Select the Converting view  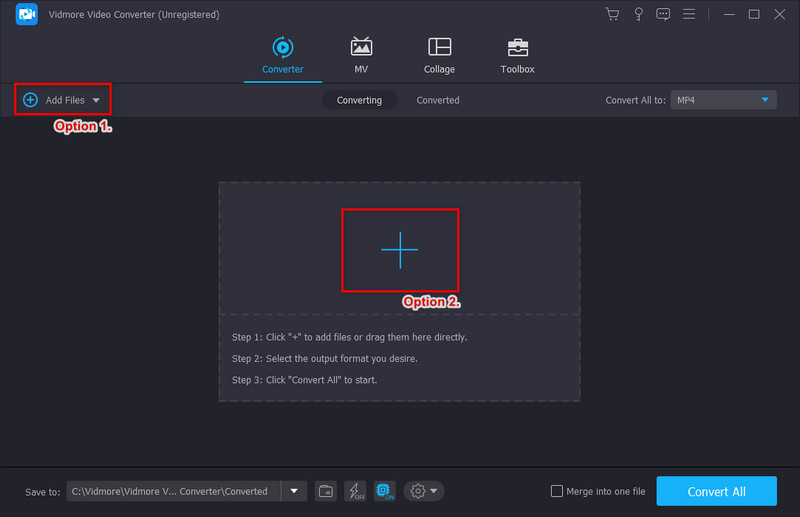click(x=359, y=100)
